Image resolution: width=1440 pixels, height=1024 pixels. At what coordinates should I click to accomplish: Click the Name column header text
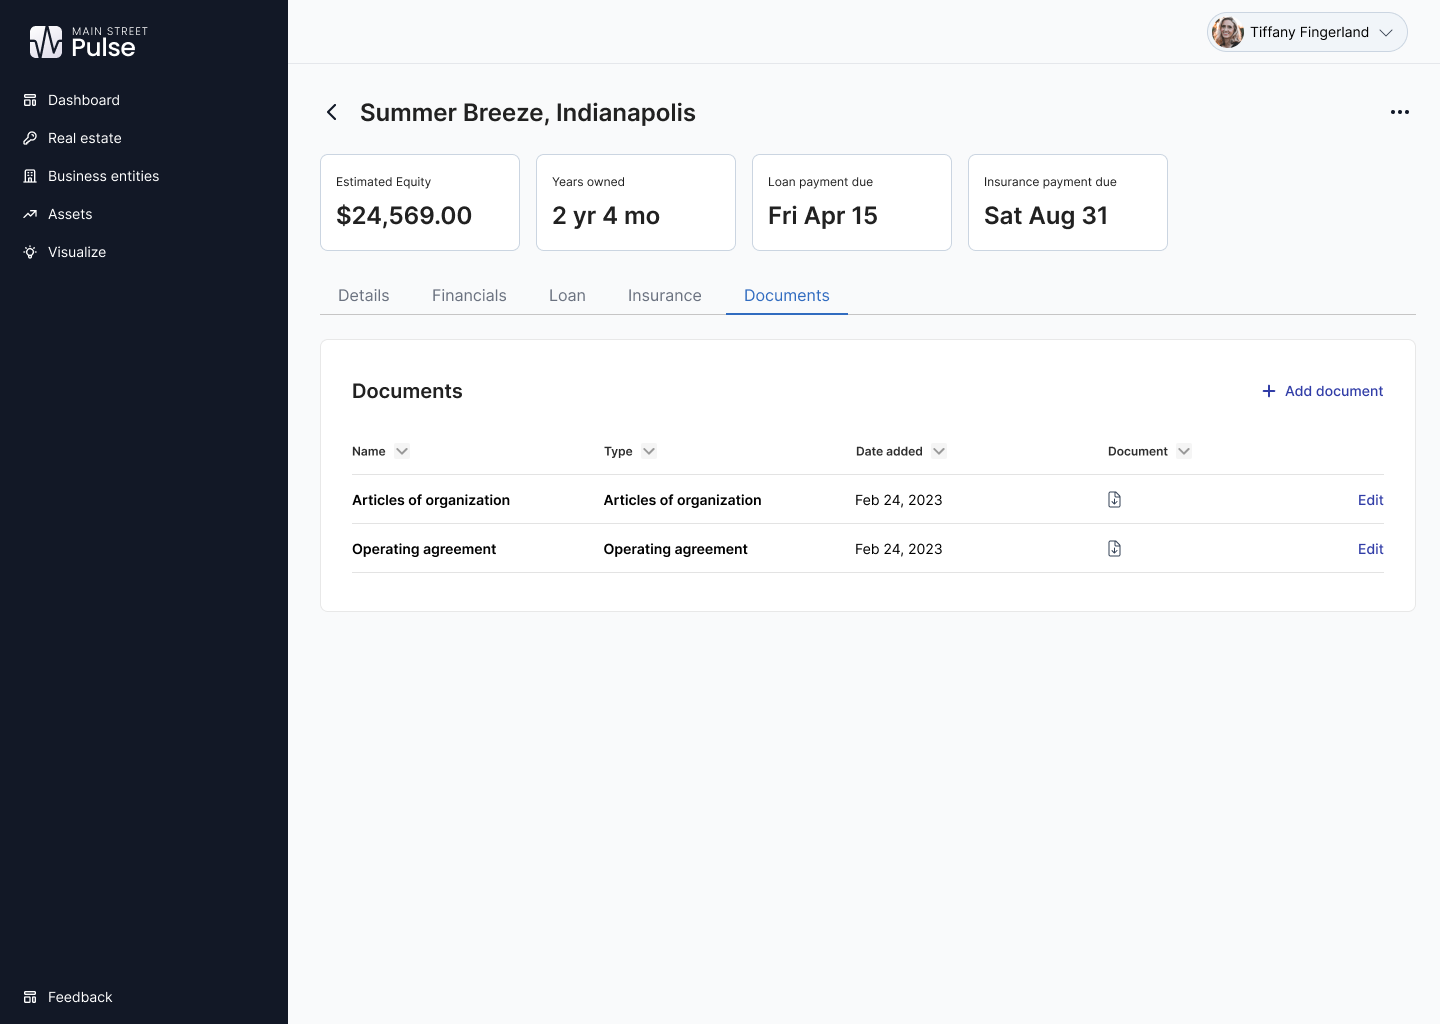coord(369,451)
